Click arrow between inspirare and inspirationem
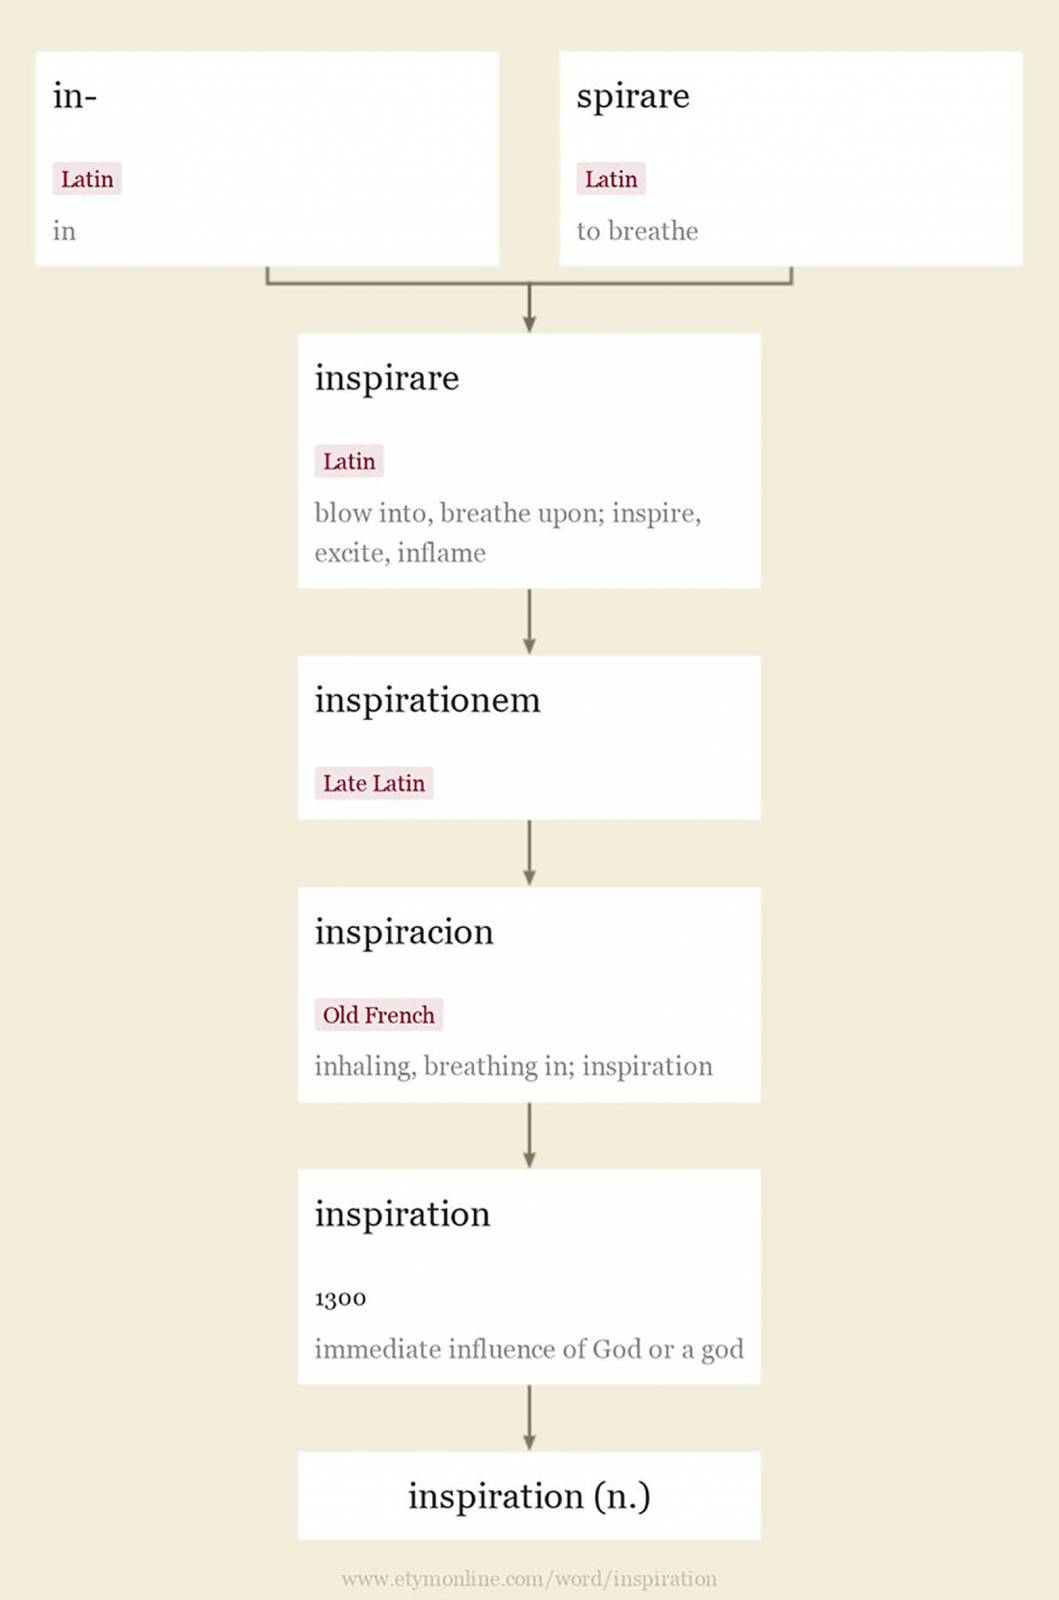Image resolution: width=1059 pixels, height=1600 pixels. click(x=529, y=622)
